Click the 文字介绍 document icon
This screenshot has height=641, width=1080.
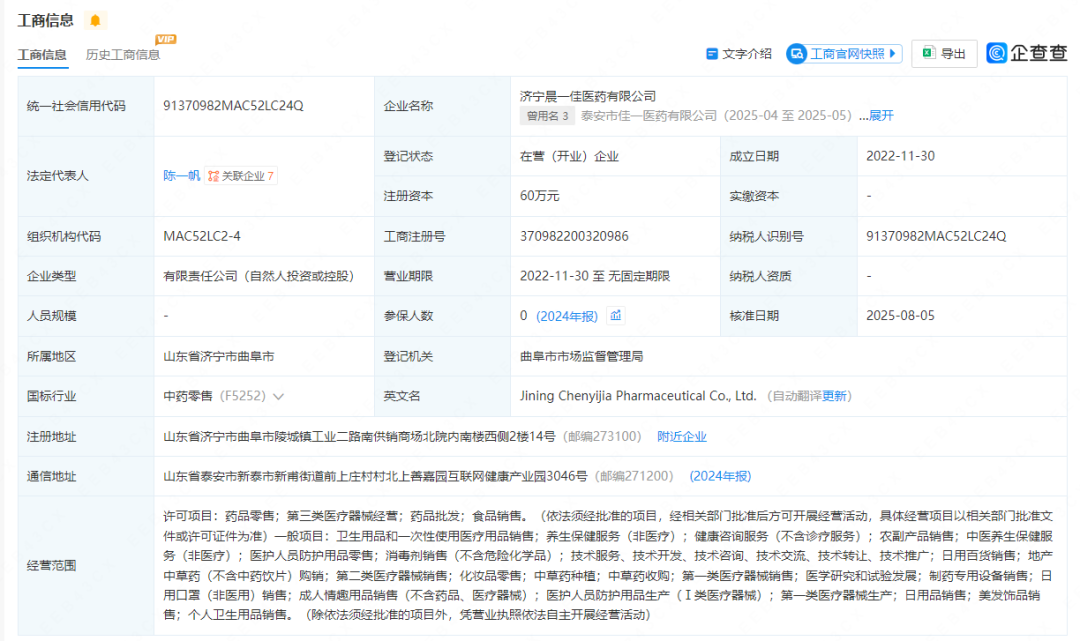coord(712,54)
